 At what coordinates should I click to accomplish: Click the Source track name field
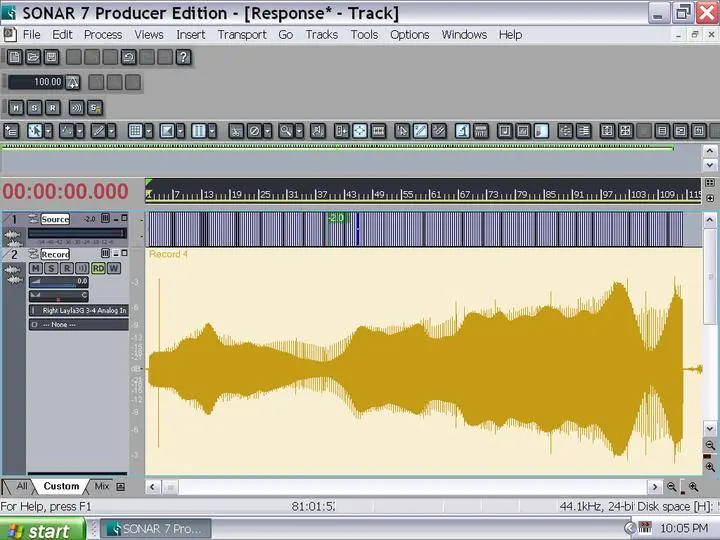pos(55,219)
